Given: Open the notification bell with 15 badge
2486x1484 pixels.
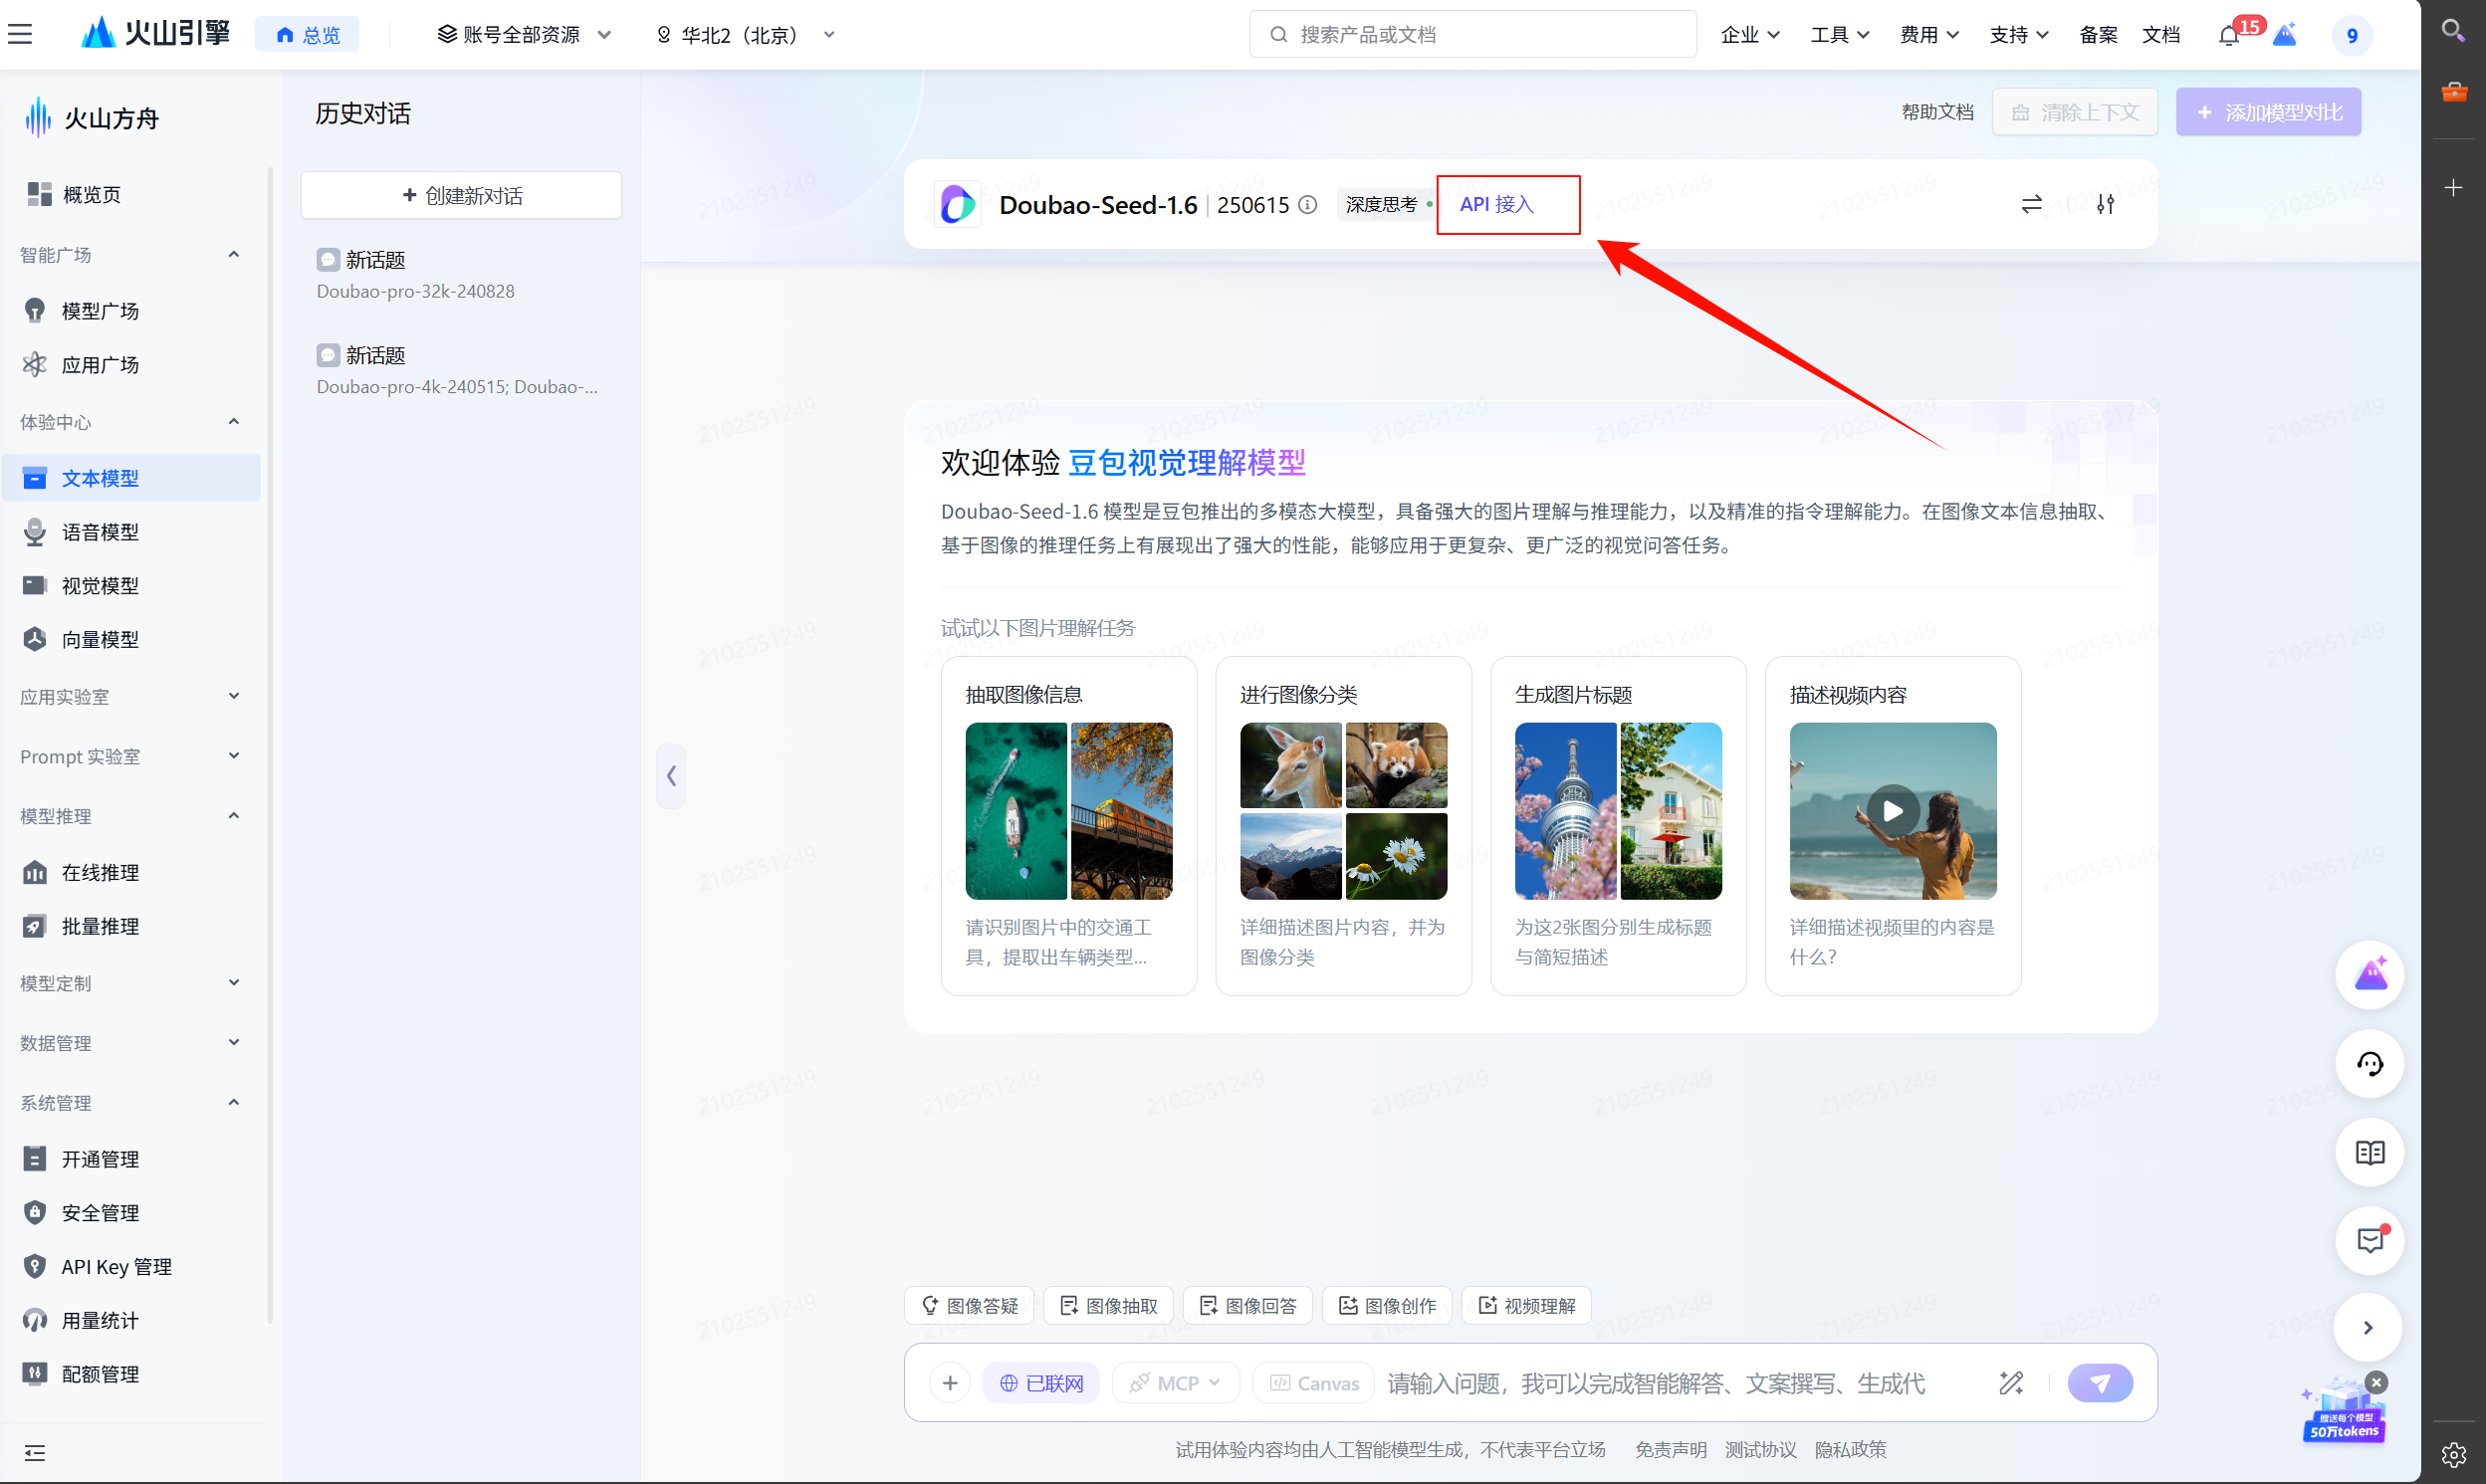Looking at the screenshot, I should pos(2228,35).
